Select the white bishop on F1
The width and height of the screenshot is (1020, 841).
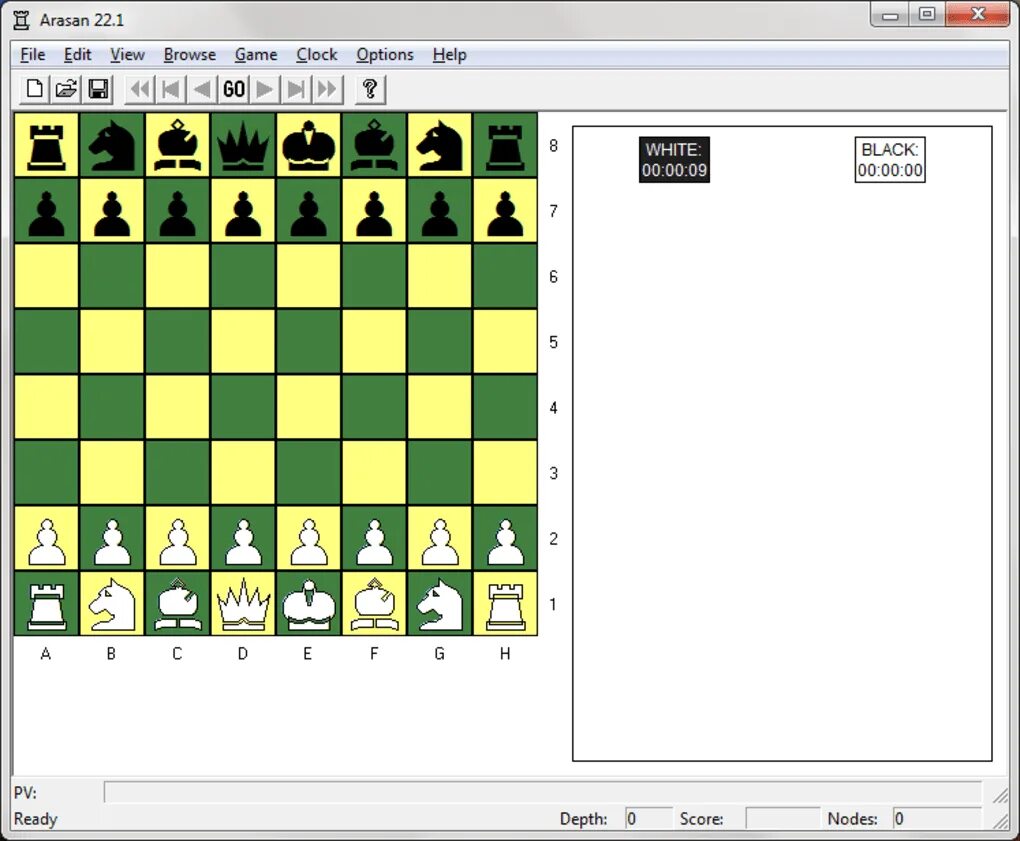374,604
